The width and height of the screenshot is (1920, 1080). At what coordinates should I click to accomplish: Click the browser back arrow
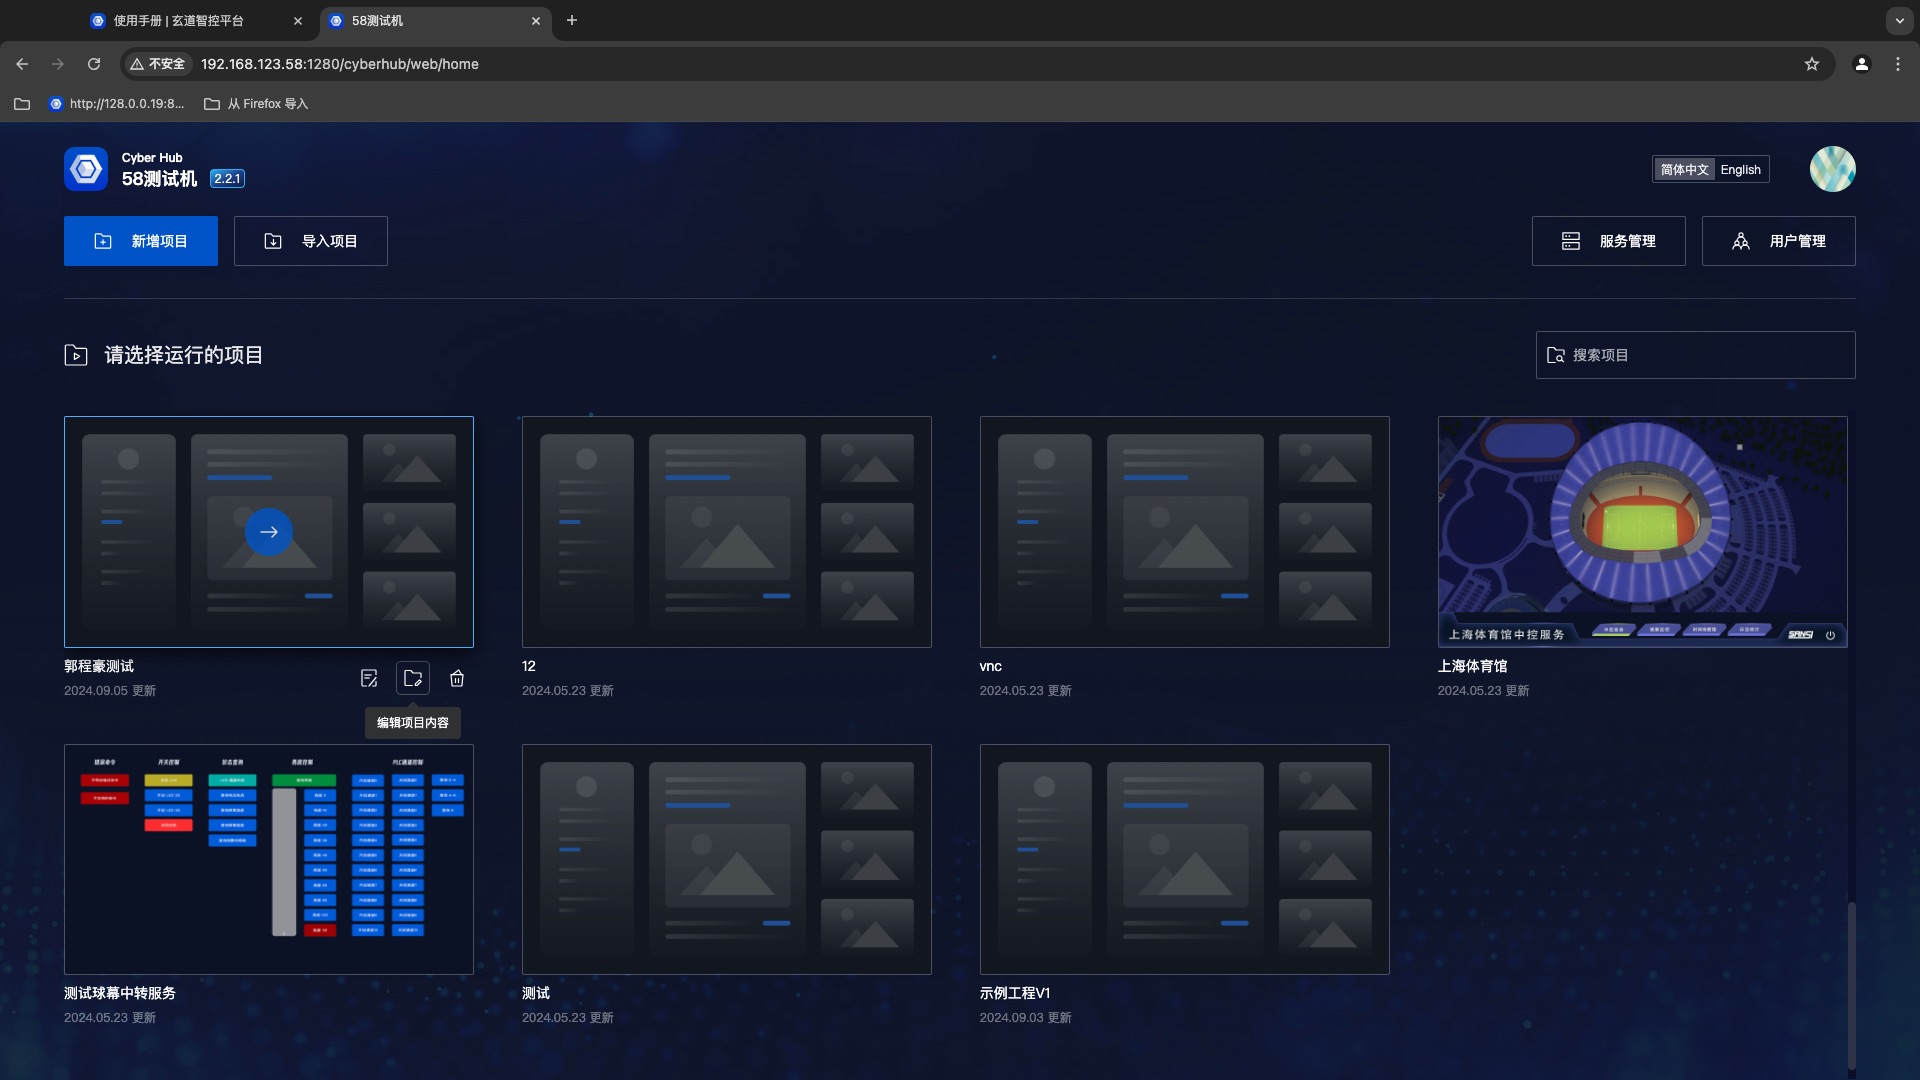(x=22, y=64)
